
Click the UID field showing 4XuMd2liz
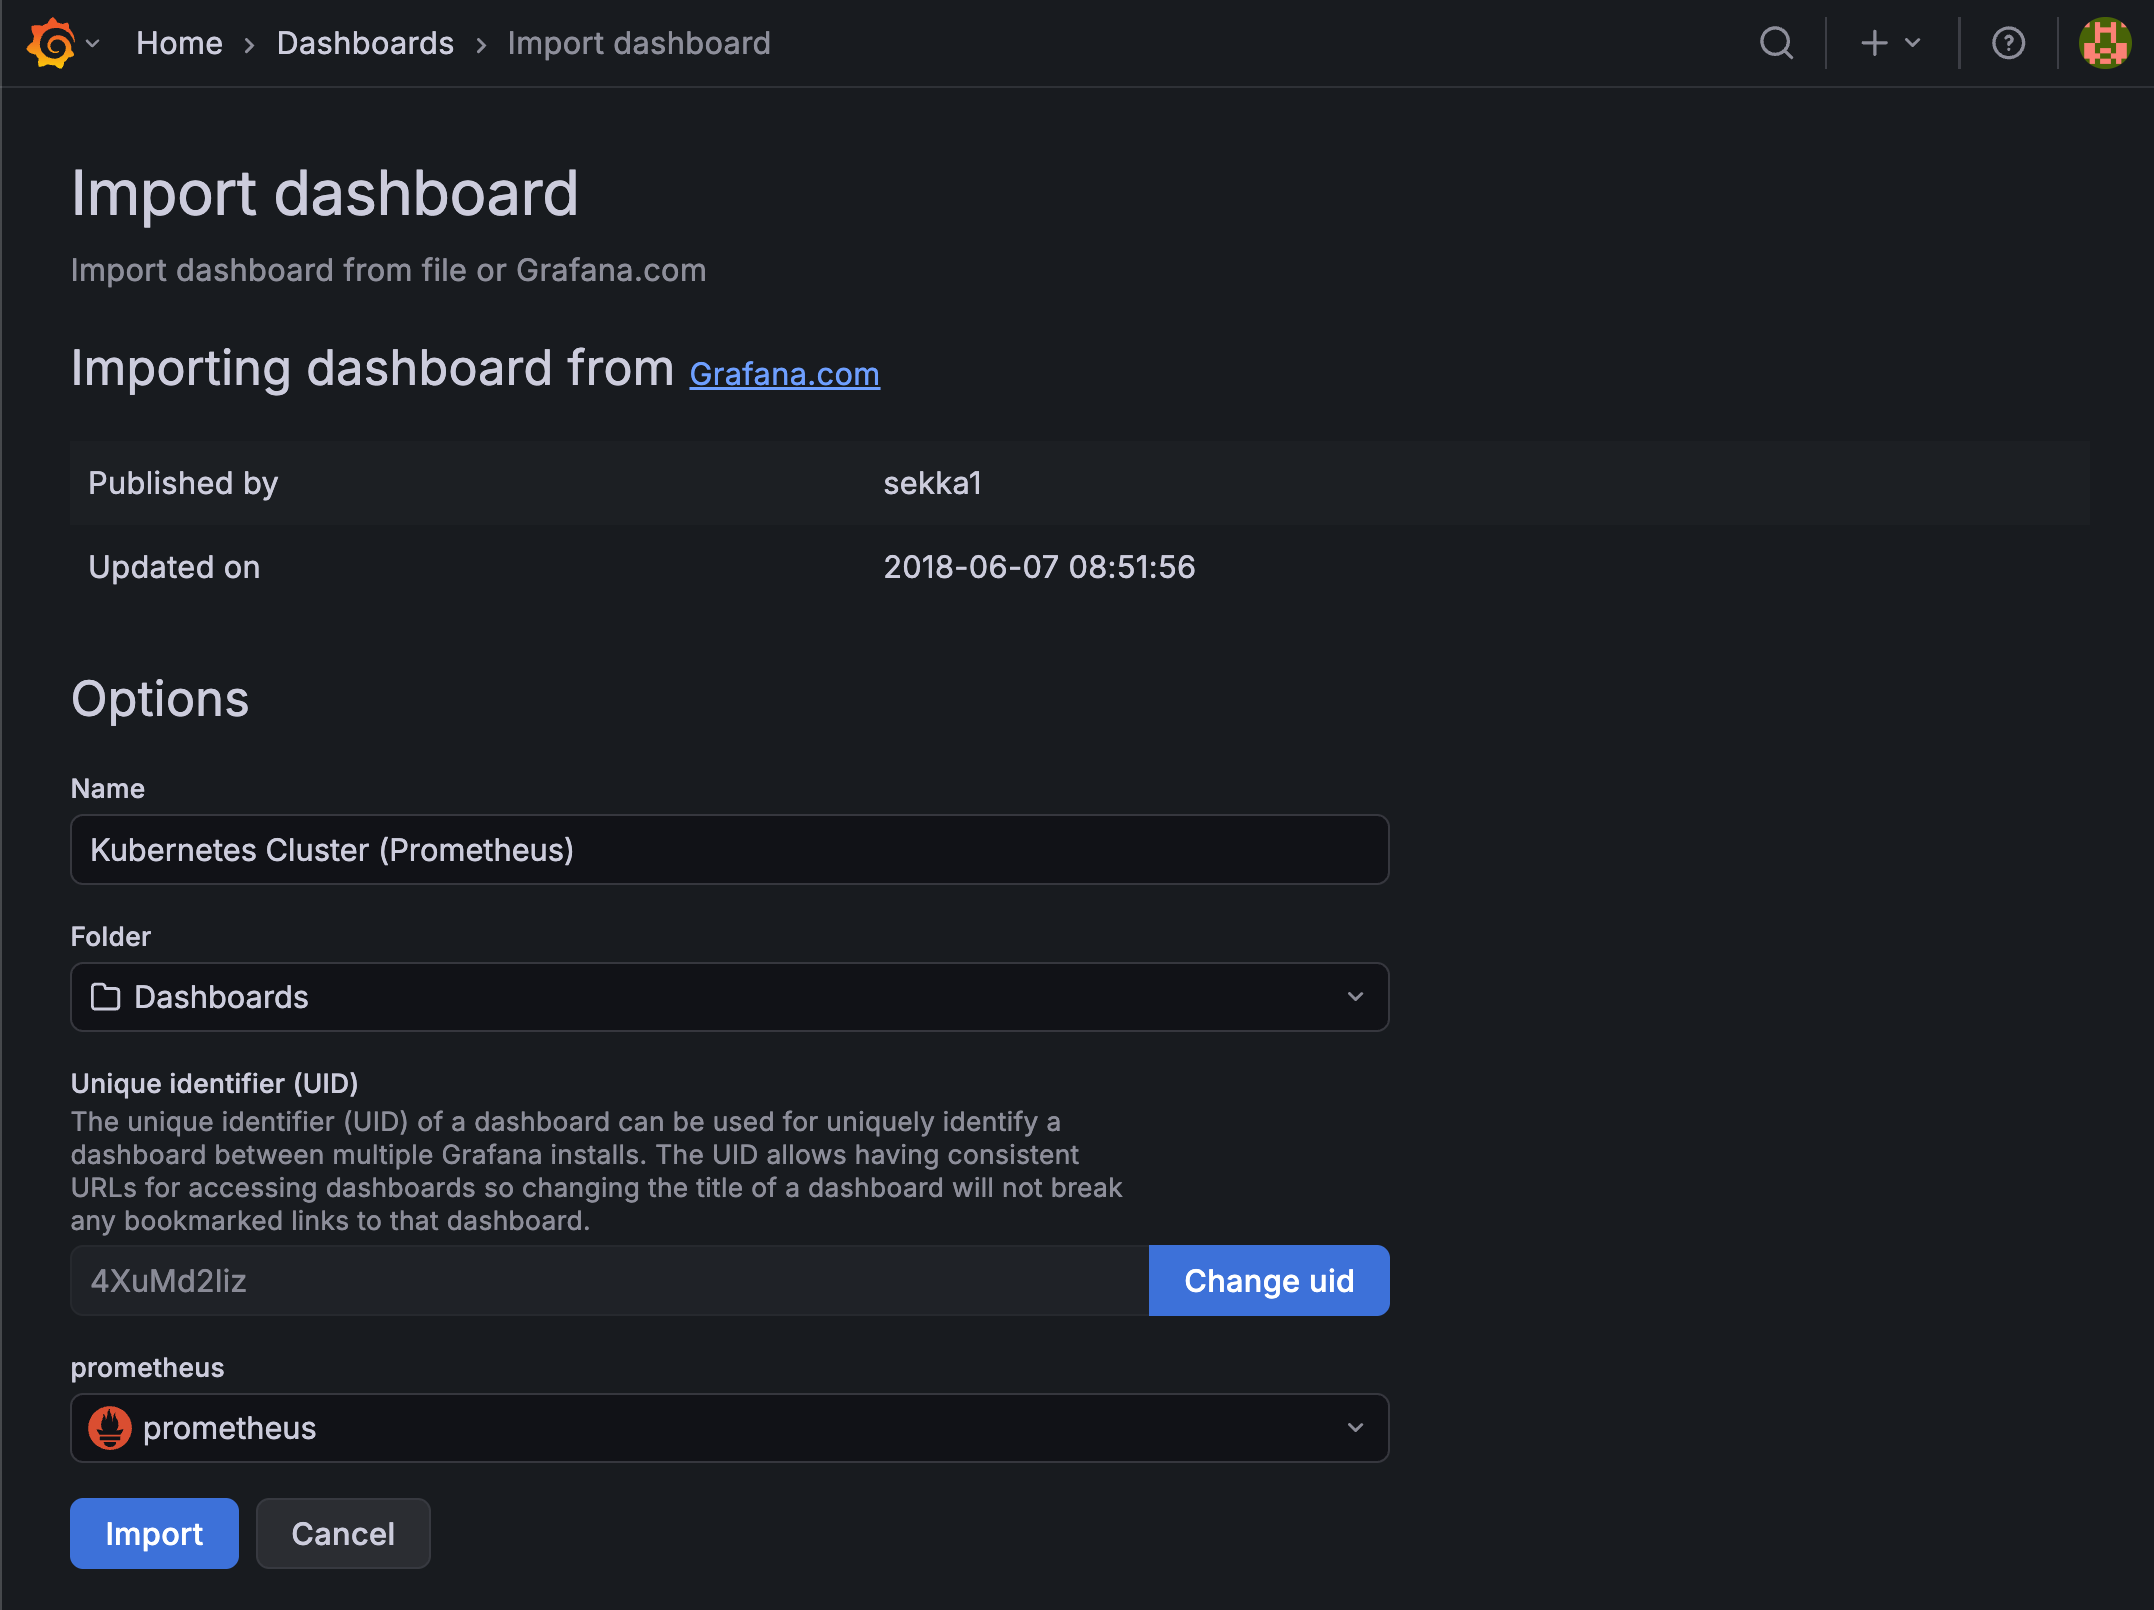(x=600, y=1280)
